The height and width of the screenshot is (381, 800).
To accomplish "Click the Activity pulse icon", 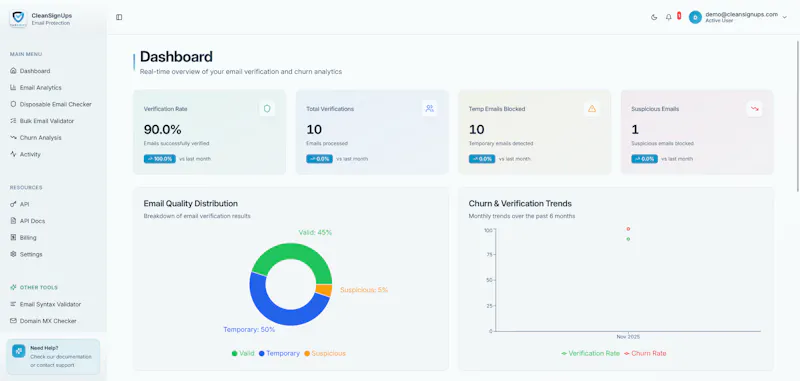I will [x=13, y=154].
